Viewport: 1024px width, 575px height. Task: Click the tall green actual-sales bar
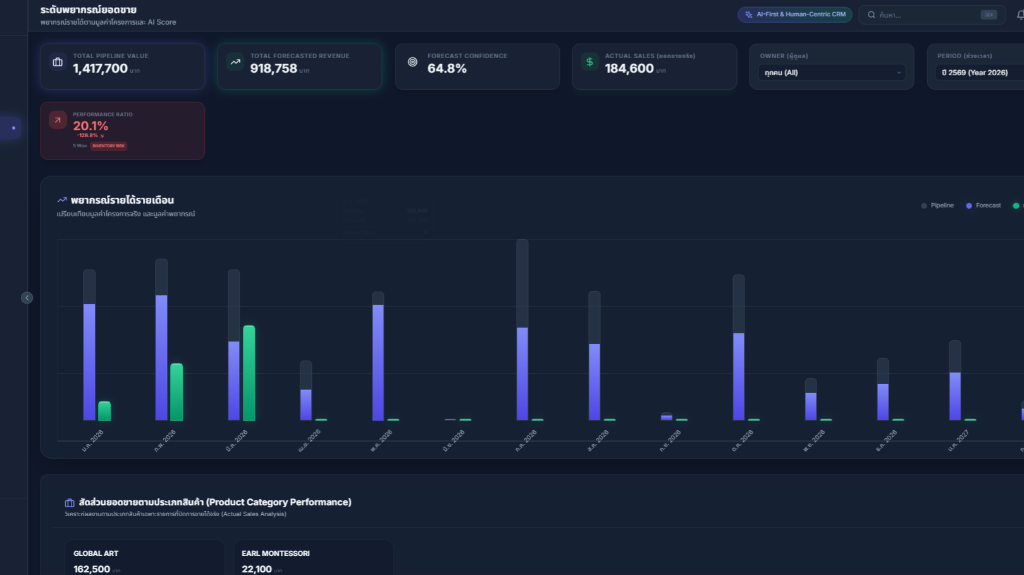coord(249,372)
